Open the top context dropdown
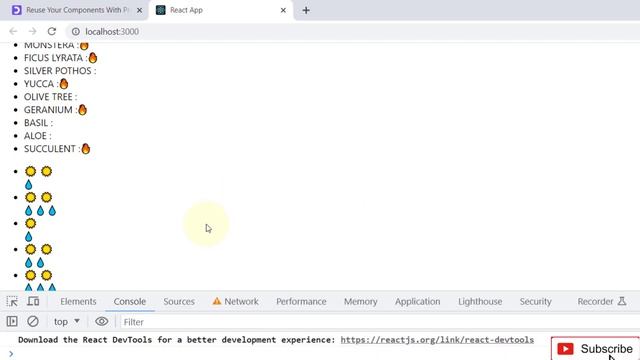This screenshot has height=360, width=640. pyautogui.click(x=67, y=322)
